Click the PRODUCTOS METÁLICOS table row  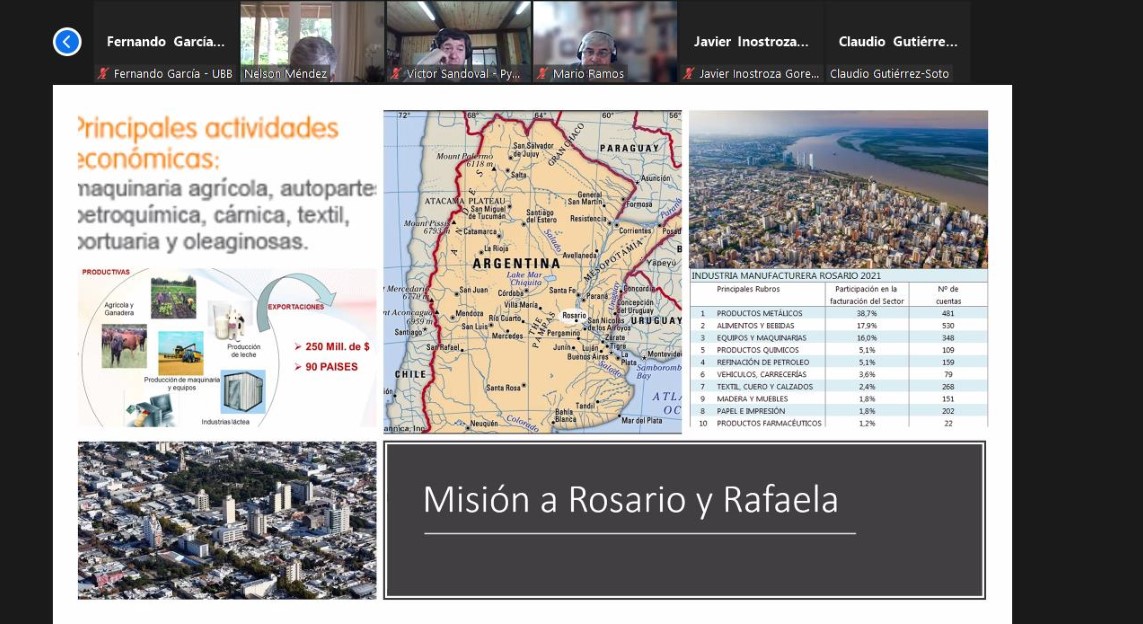[838, 313]
